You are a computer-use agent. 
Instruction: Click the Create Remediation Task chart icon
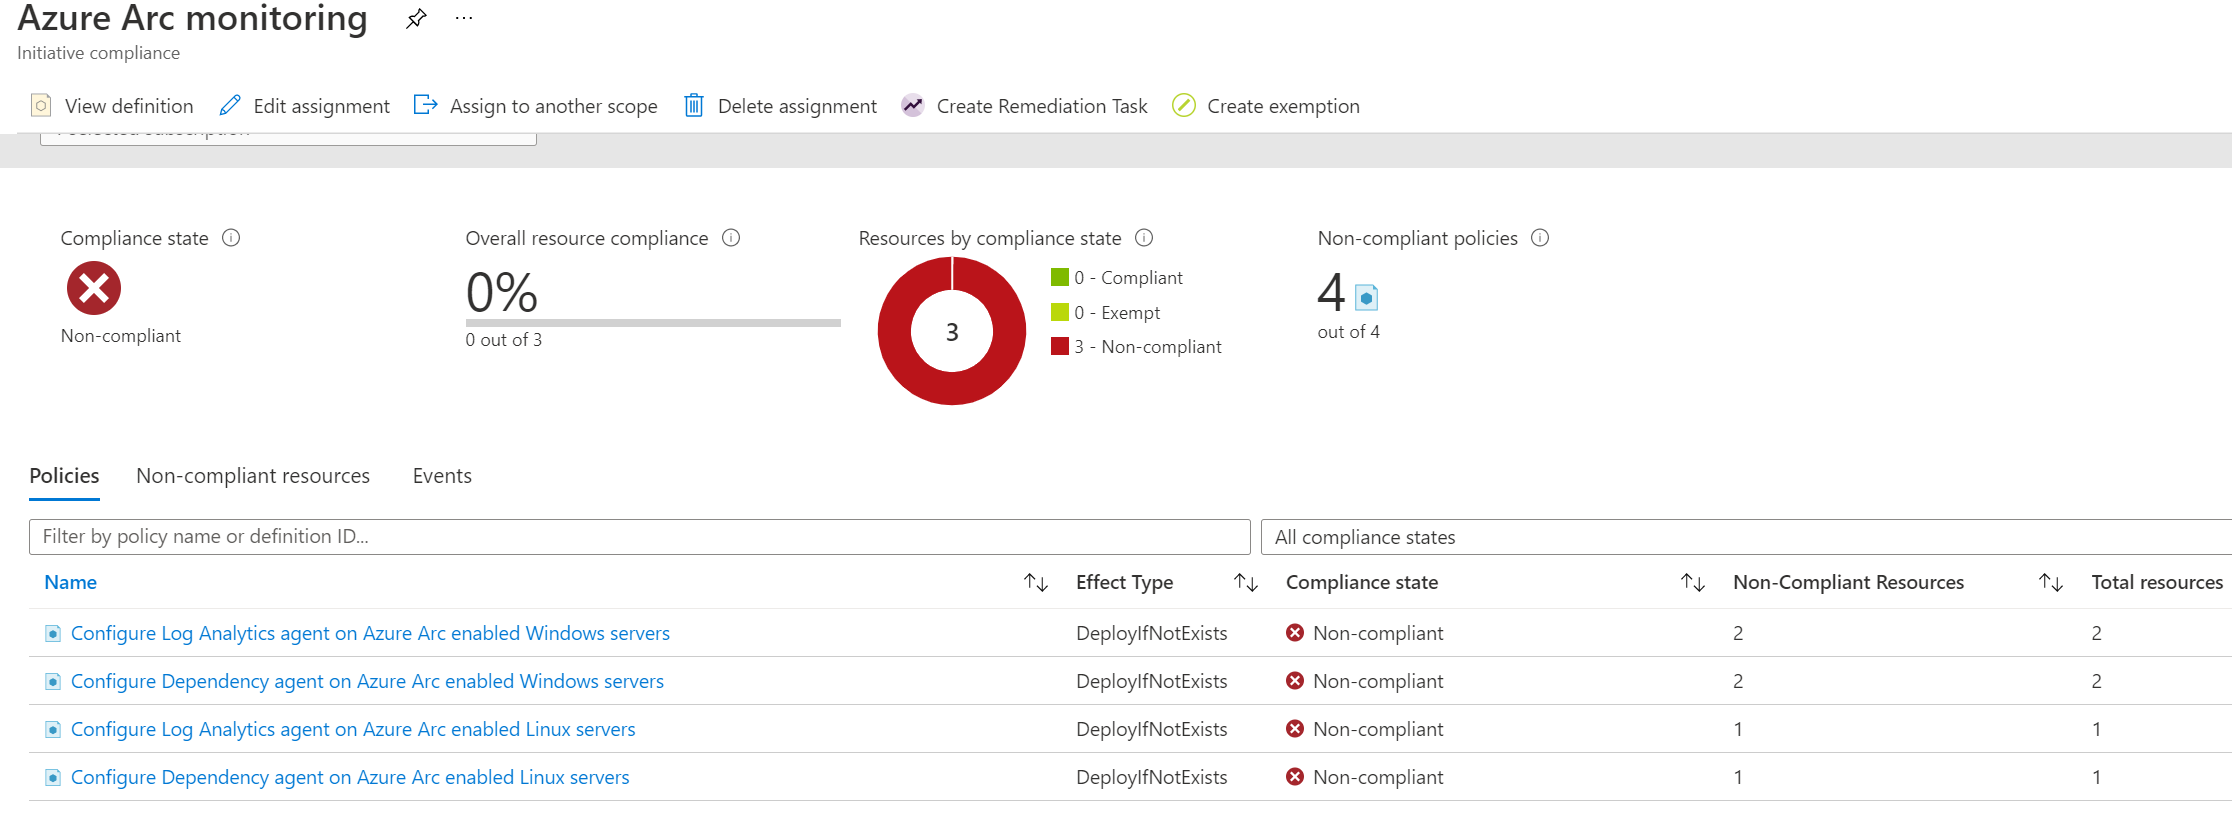click(912, 105)
